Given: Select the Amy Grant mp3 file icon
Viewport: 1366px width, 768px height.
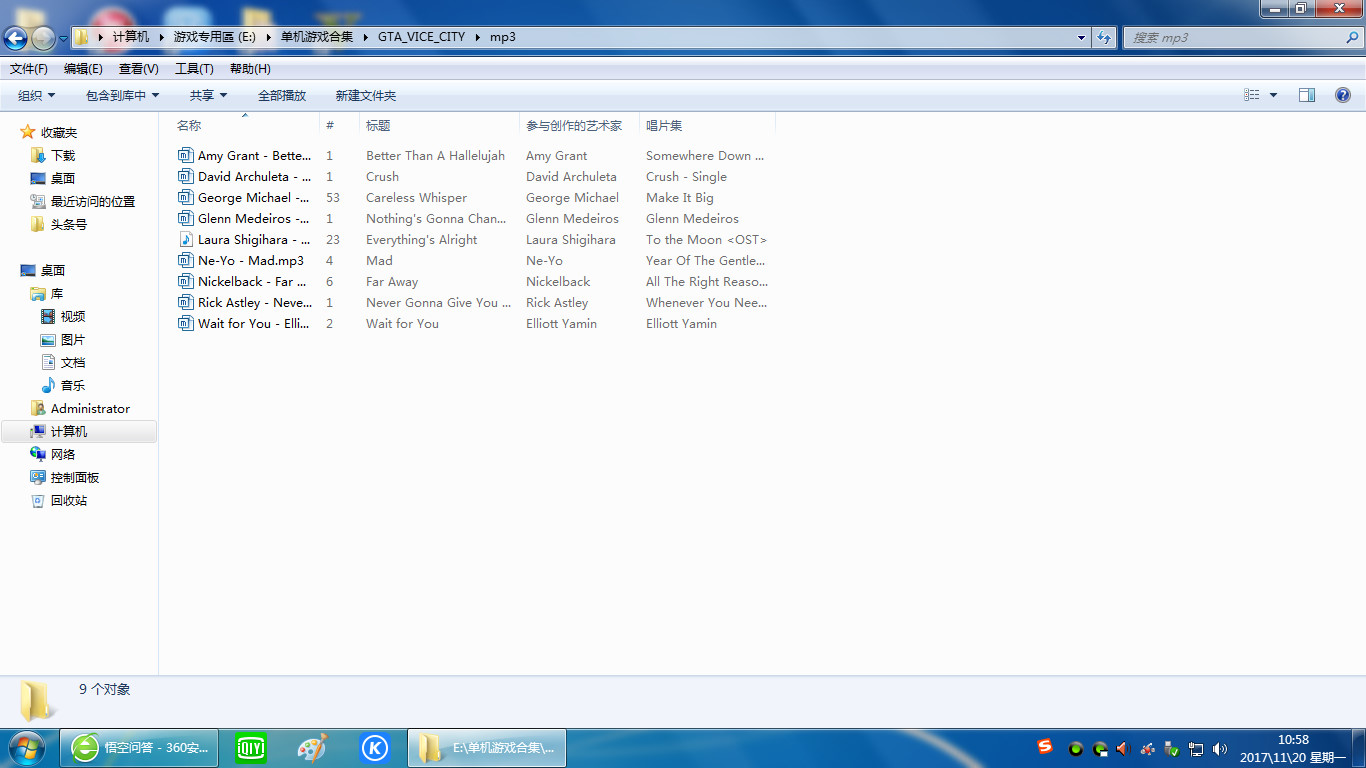Looking at the screenshot, I should (185, 155).
